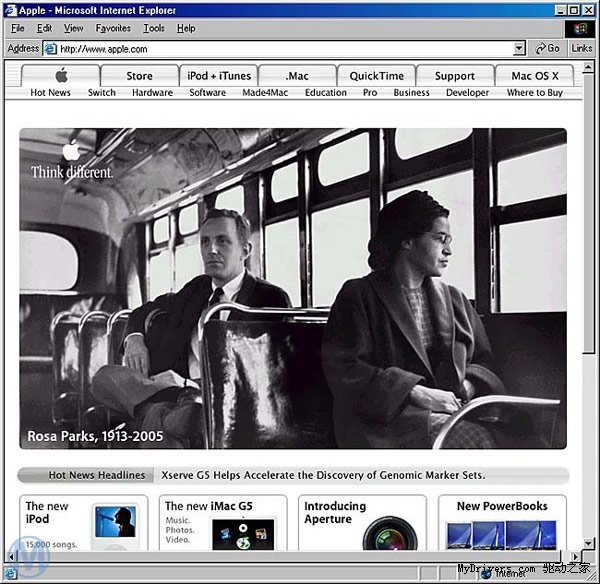The height and width of the screenshot is (584, 600).
Task: Switch to the .Mac tab
Action: (x=297, y=76)
